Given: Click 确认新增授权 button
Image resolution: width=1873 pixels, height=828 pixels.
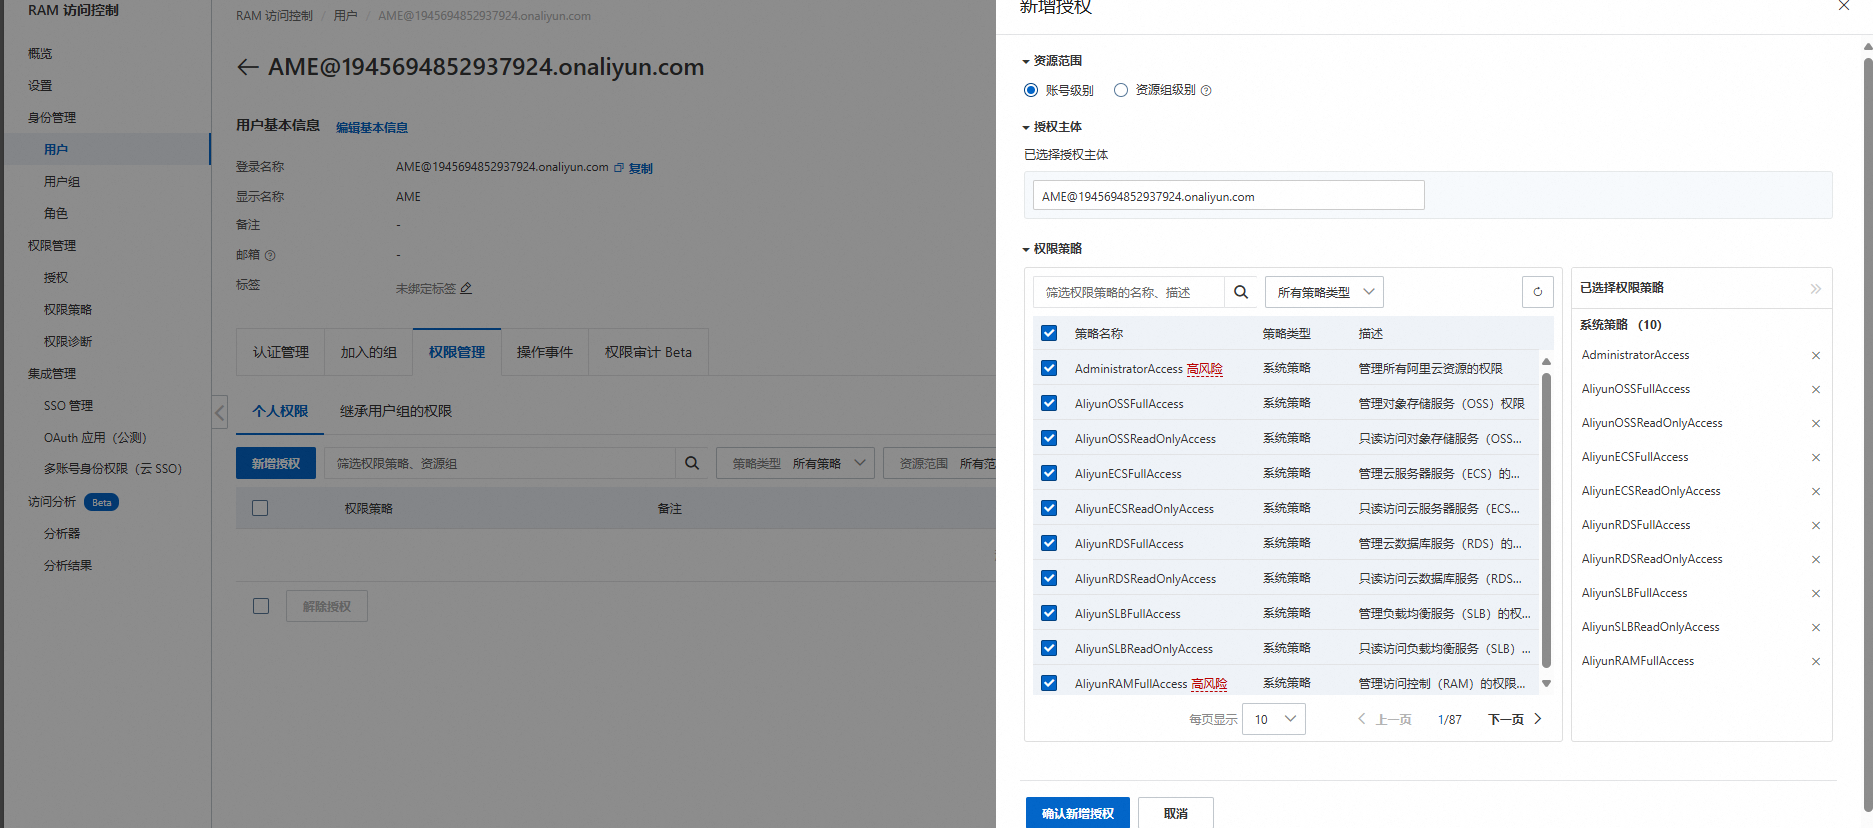Looking at the screenshot, I should (x=1078, y=813).
